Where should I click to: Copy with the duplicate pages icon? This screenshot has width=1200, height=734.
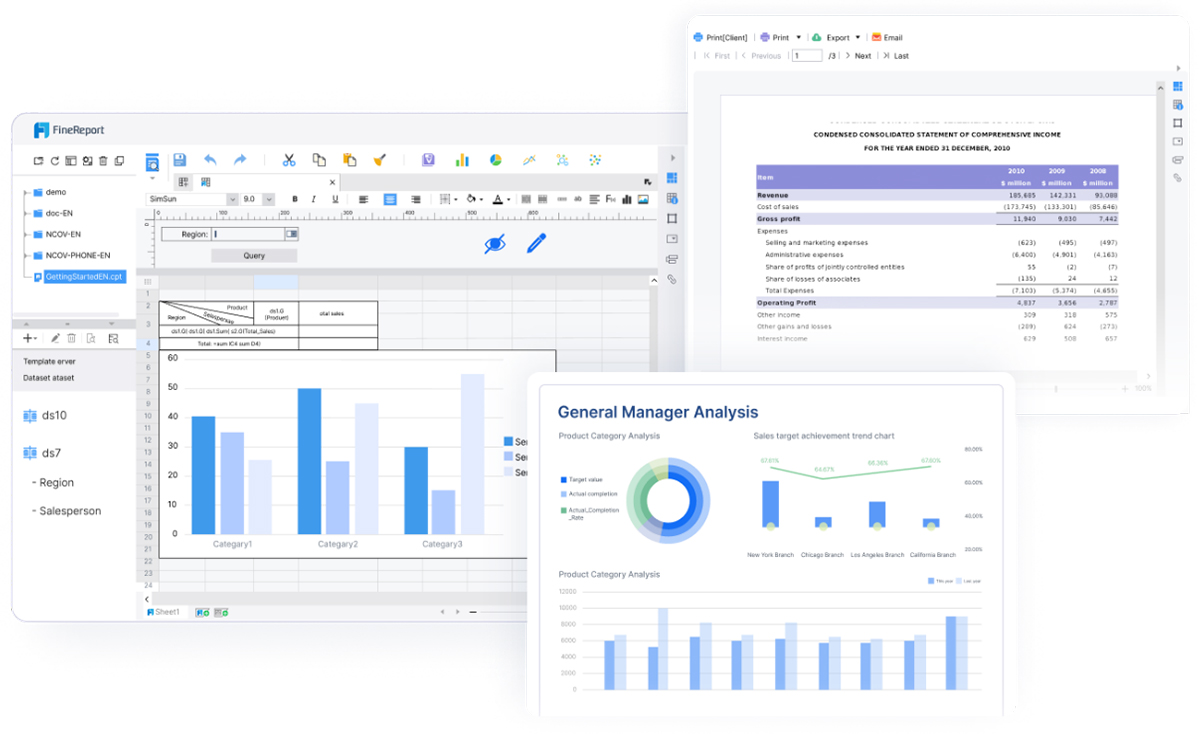click(319, 160)
